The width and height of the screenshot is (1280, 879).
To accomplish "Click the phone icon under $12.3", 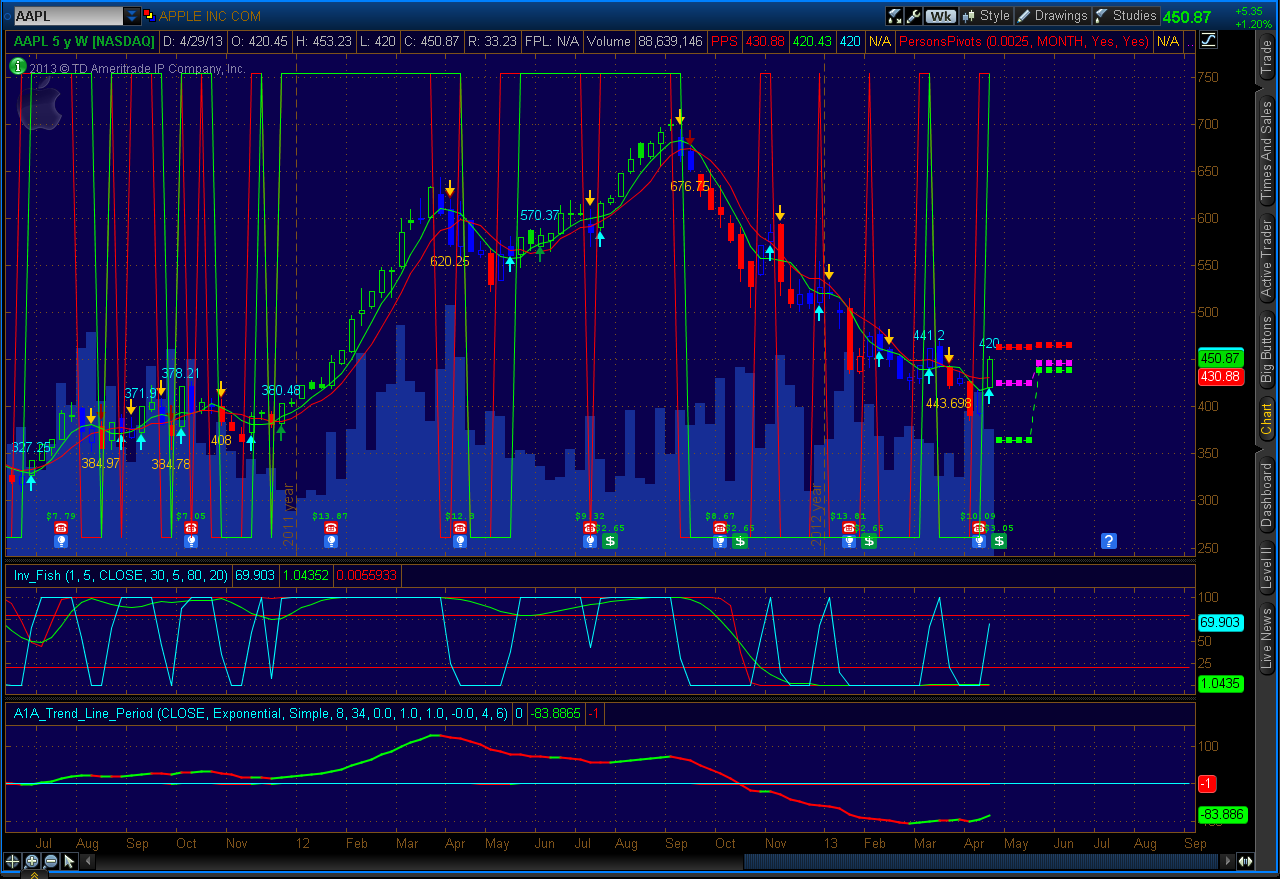I will click(x=459, y=528).
